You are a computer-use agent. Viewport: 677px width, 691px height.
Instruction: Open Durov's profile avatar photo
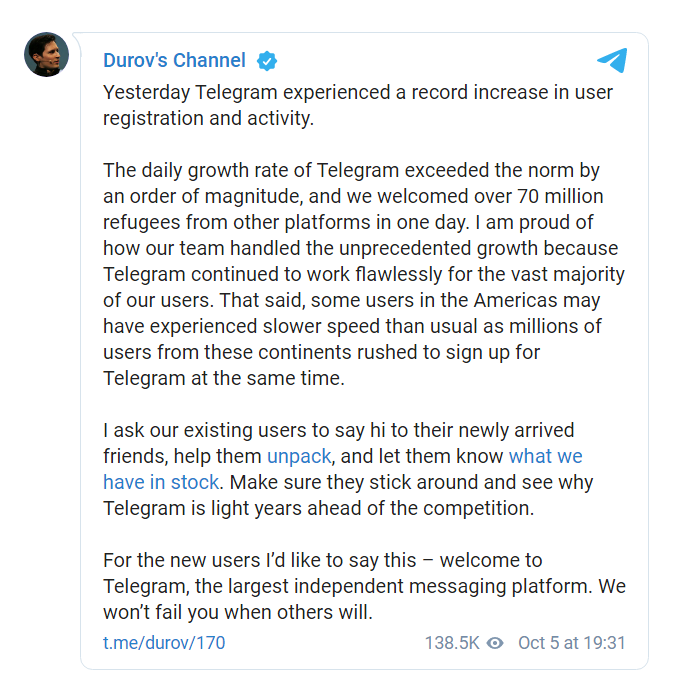tap(47, 54)
